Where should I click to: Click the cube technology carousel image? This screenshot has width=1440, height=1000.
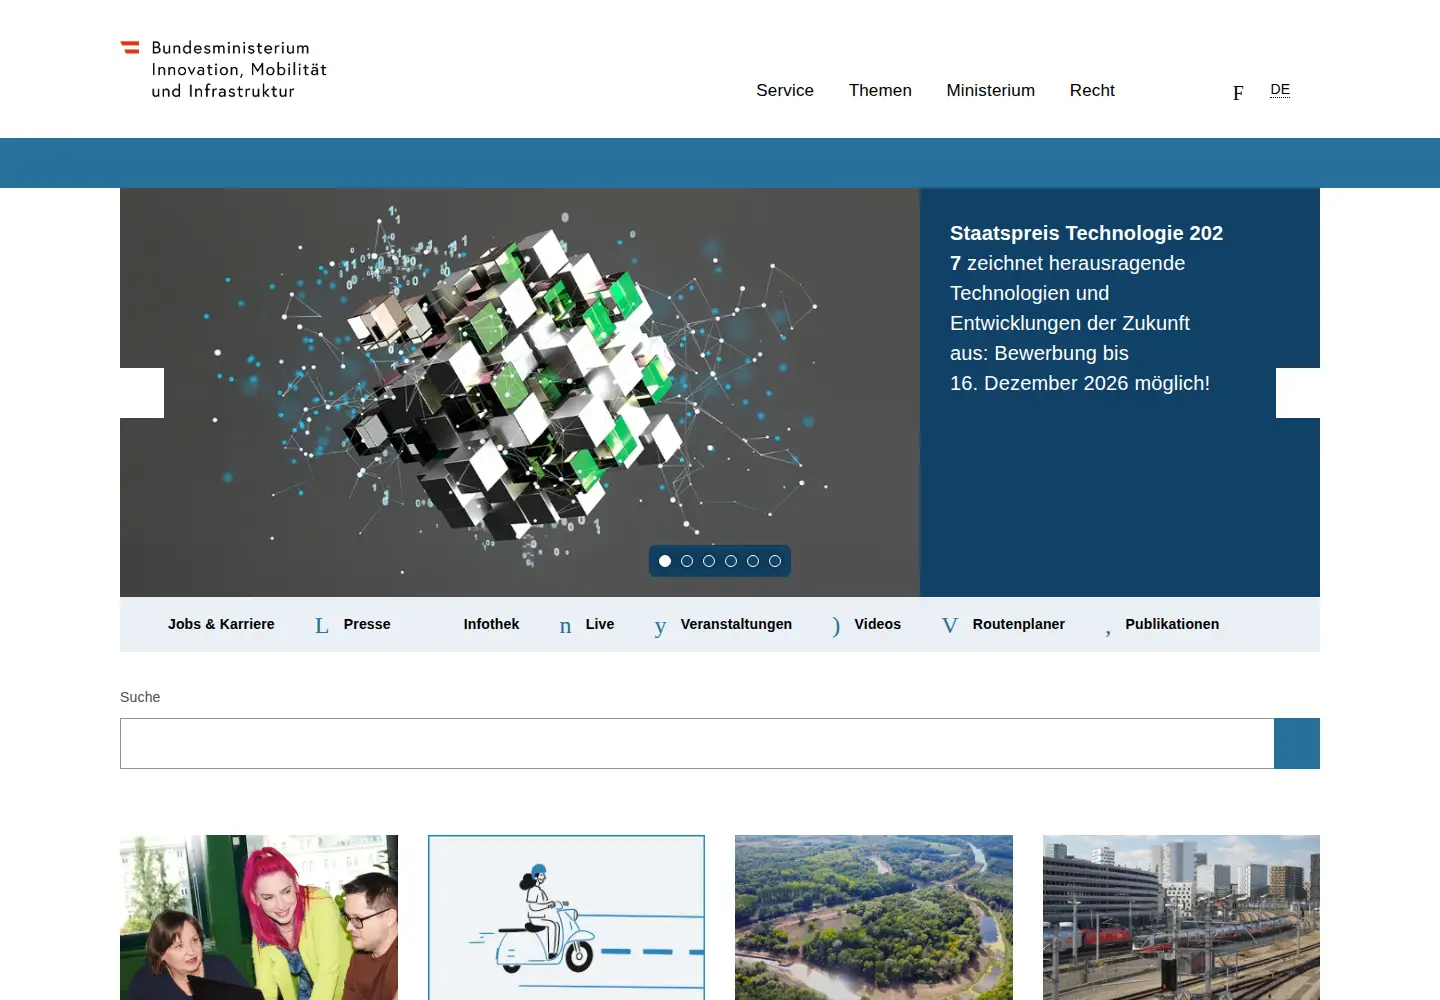(x=520, y=392)
